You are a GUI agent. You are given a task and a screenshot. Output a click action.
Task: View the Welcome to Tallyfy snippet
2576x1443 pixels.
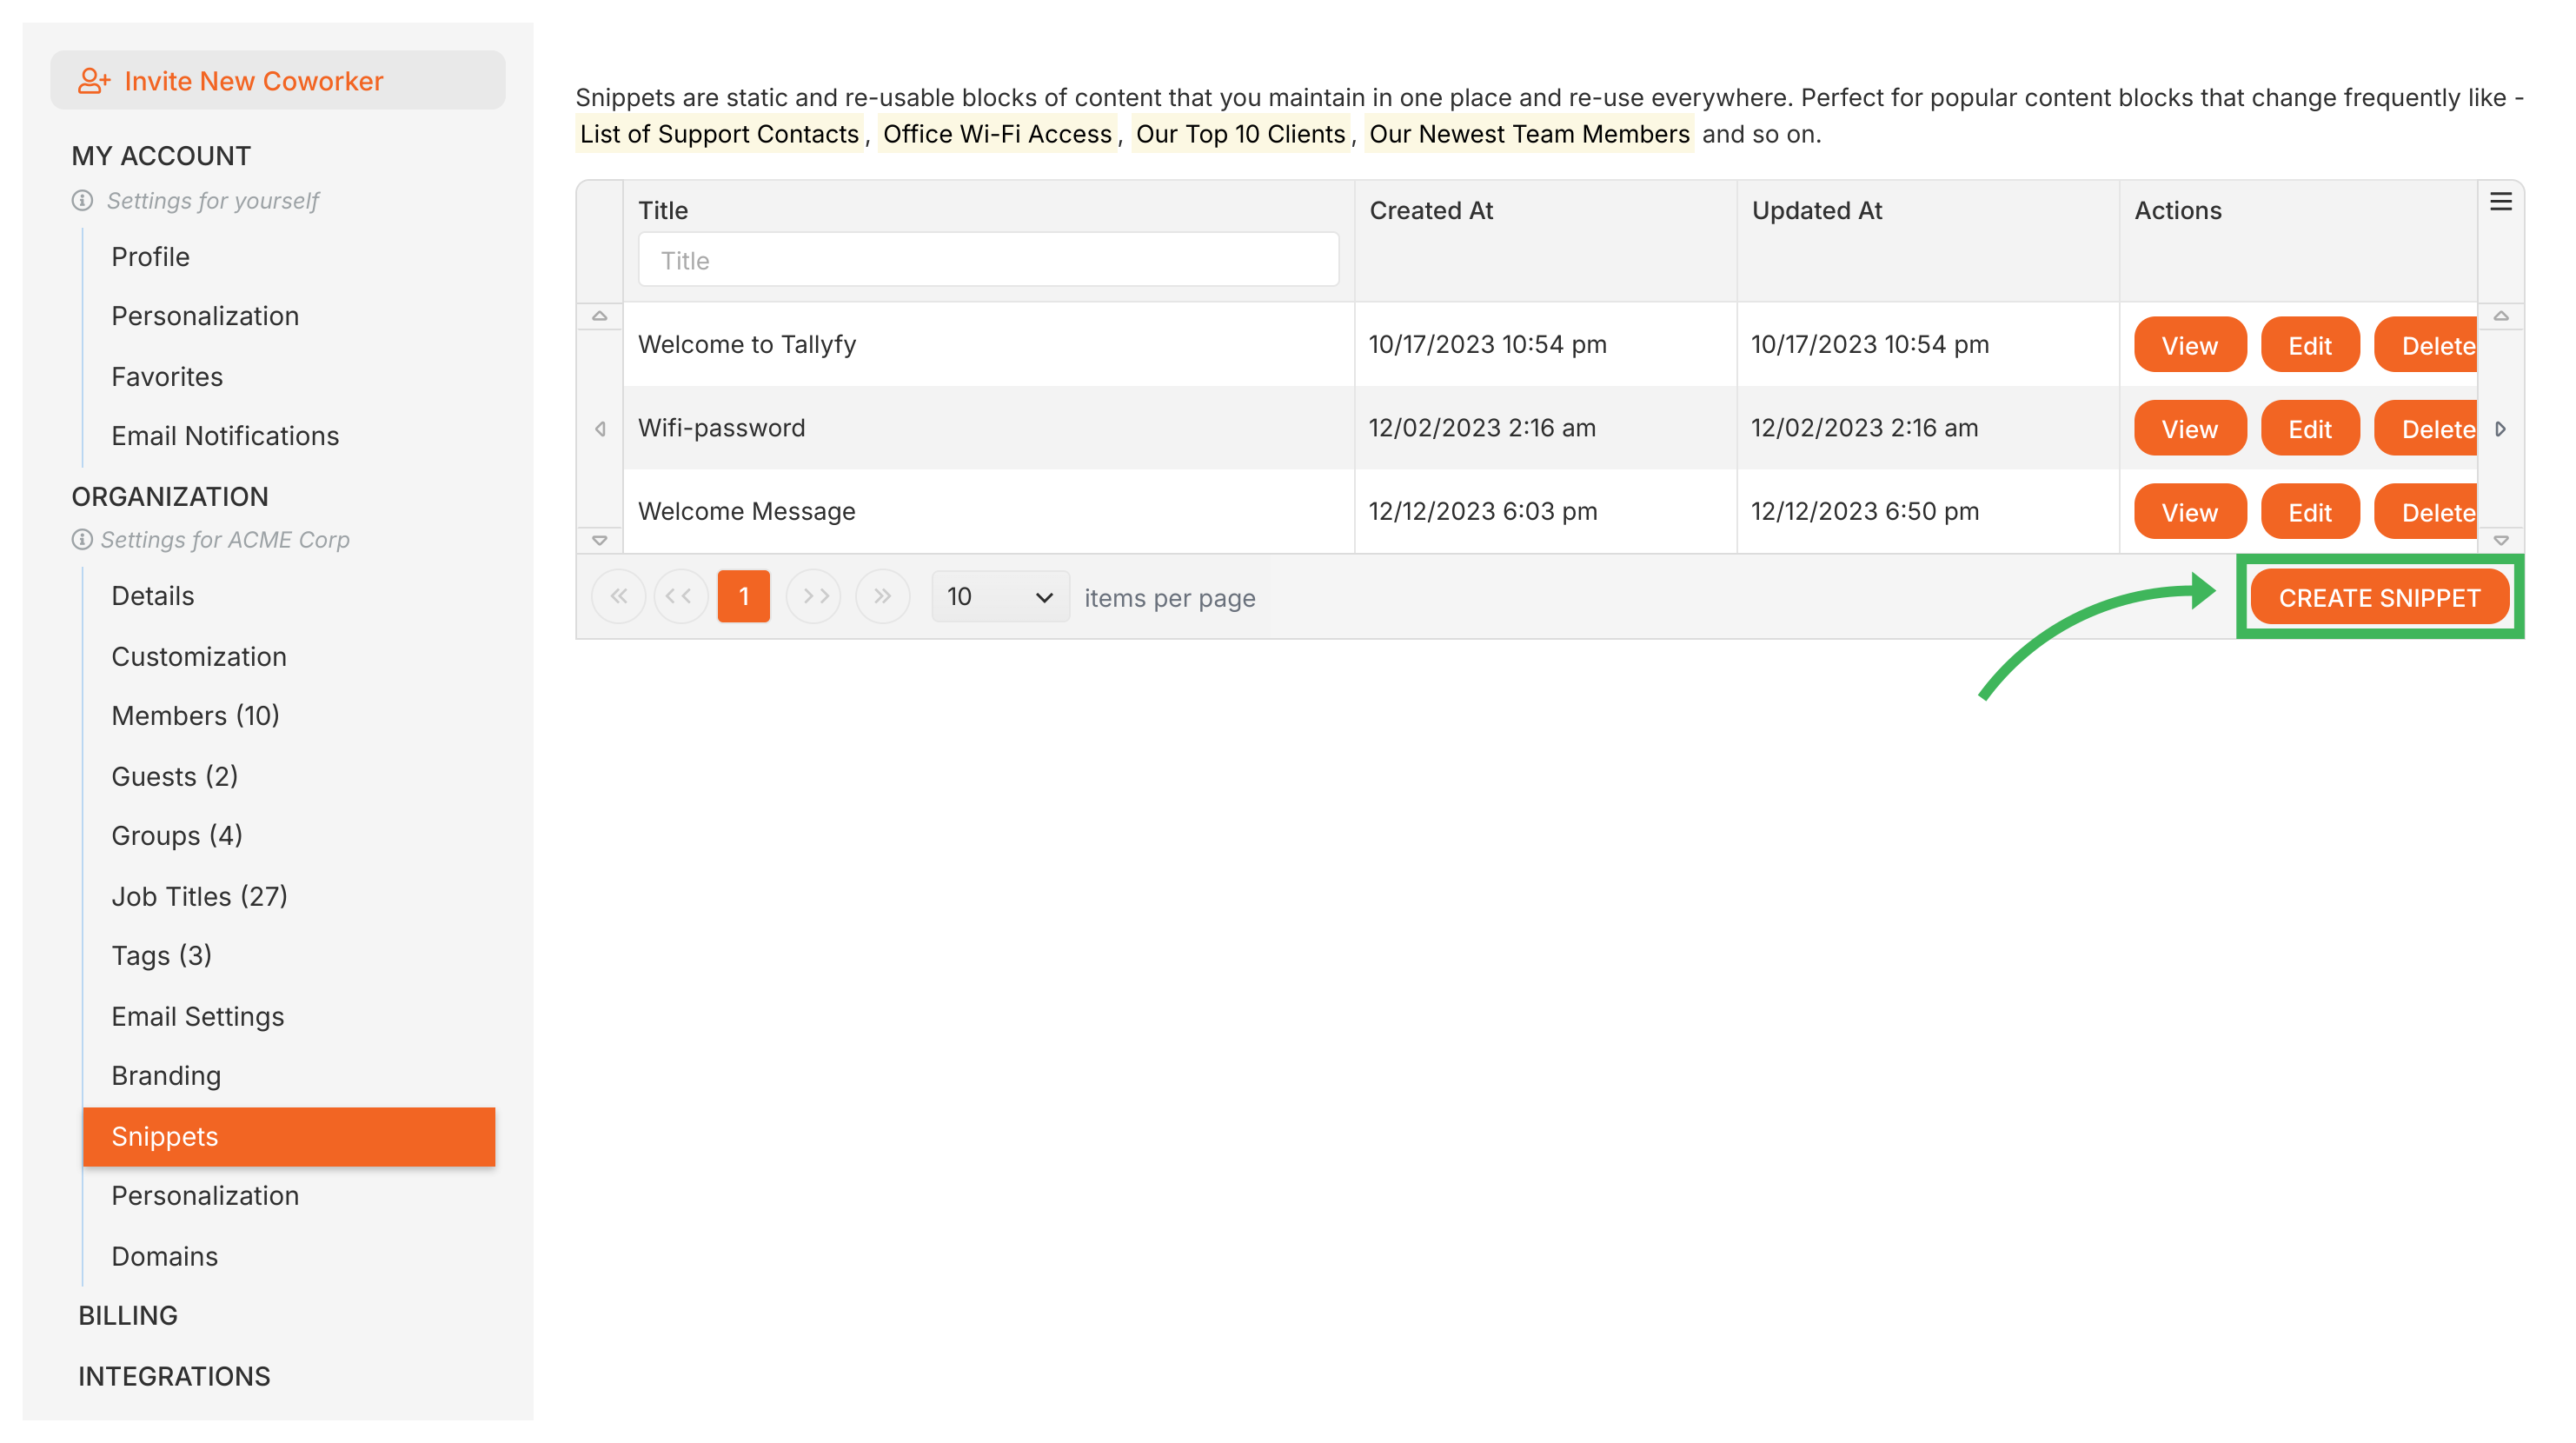point(2189,346)
